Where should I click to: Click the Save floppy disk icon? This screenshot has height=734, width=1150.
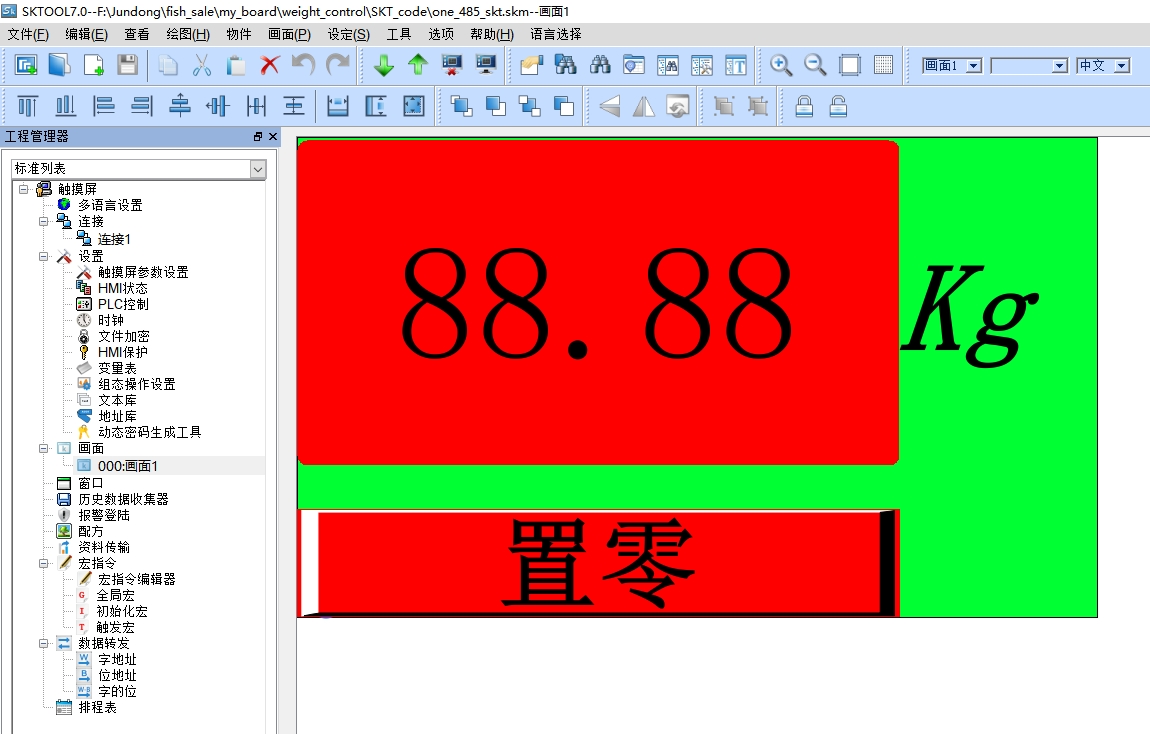coord(127,66)
